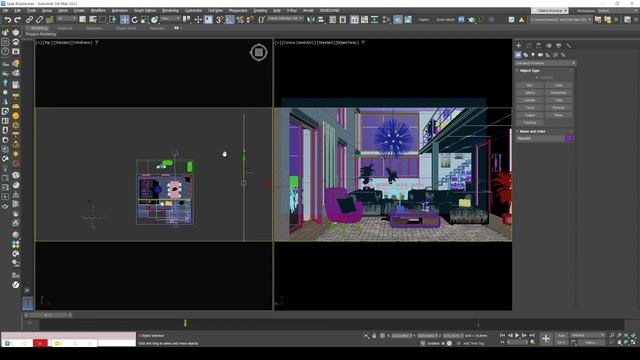The width and height of the screenshot is (640, 360).
Task: Switch to the Object Paint ribbon tab
Action: 126,28
